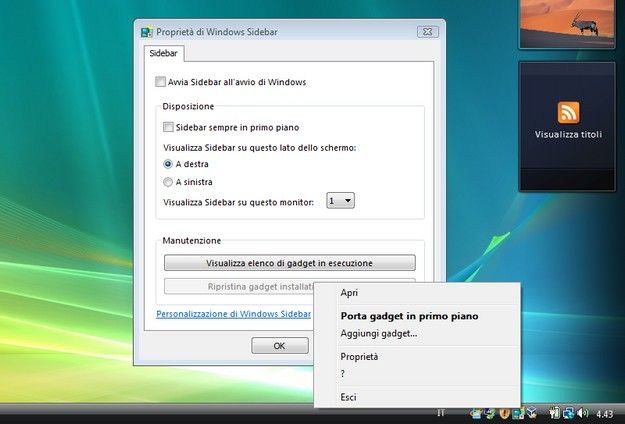Click the Windows Sidebar icon in dialog title bar
Screen dimensions: 625x424
(x=147, y=32)
